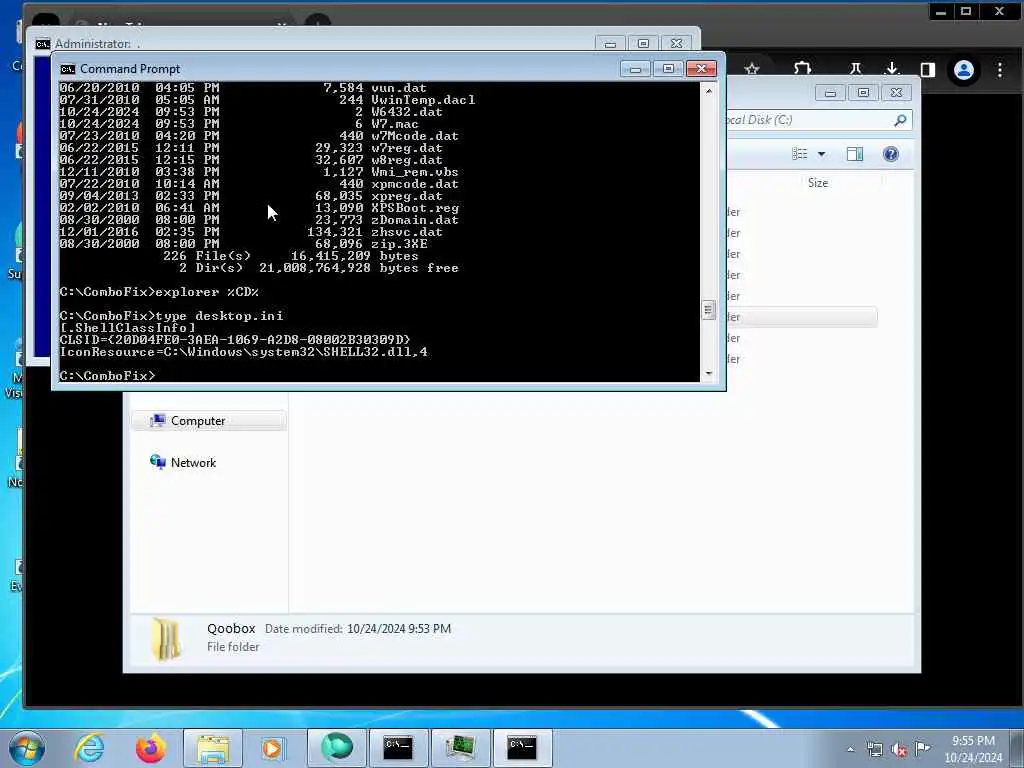Click the IconResource line in Command Prompt
Screen dimensions: 1024x768
[243, 352]
